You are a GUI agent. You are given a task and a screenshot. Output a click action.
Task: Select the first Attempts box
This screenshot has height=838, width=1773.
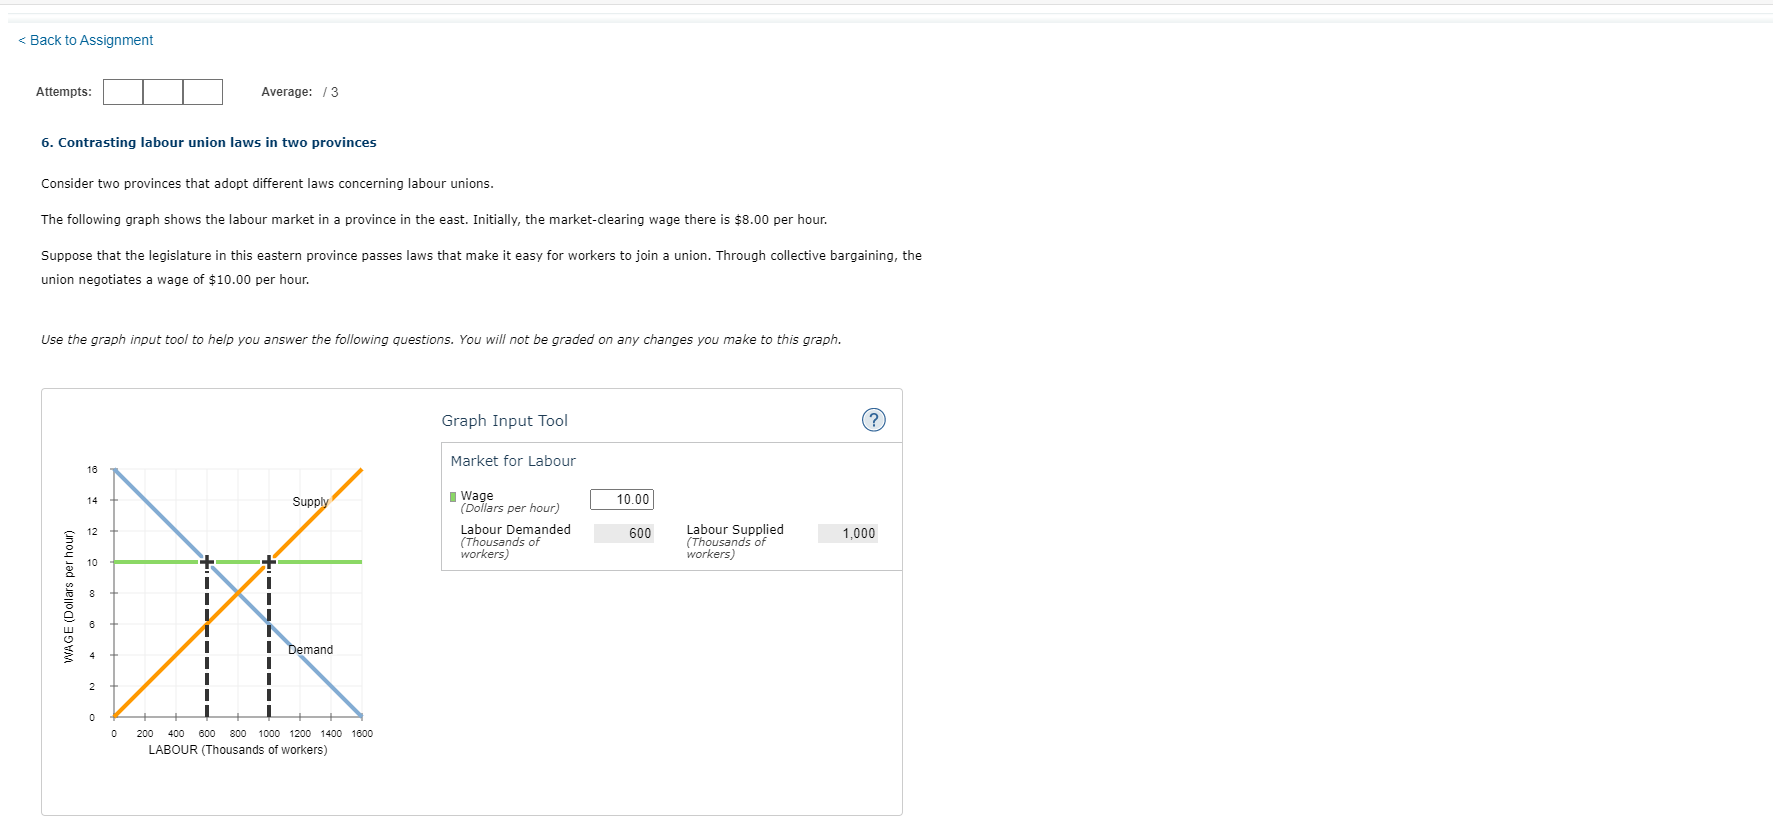123,92
